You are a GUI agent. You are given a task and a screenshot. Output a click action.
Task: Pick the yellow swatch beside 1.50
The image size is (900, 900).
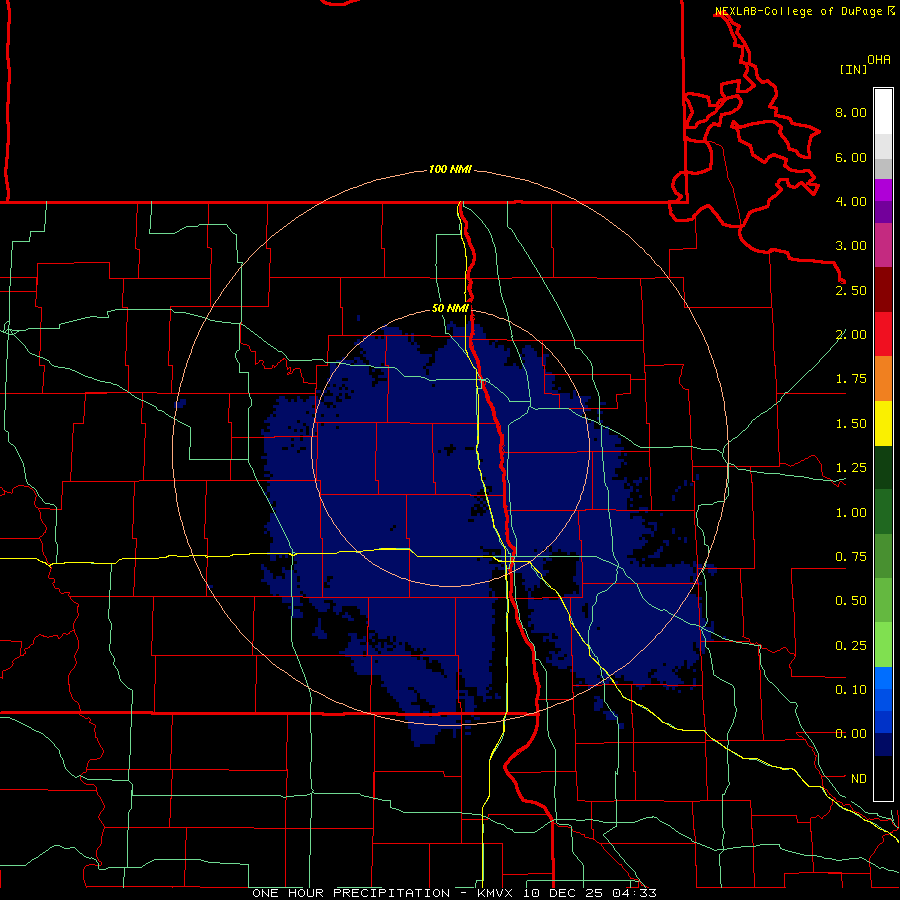tap(883, 423)
